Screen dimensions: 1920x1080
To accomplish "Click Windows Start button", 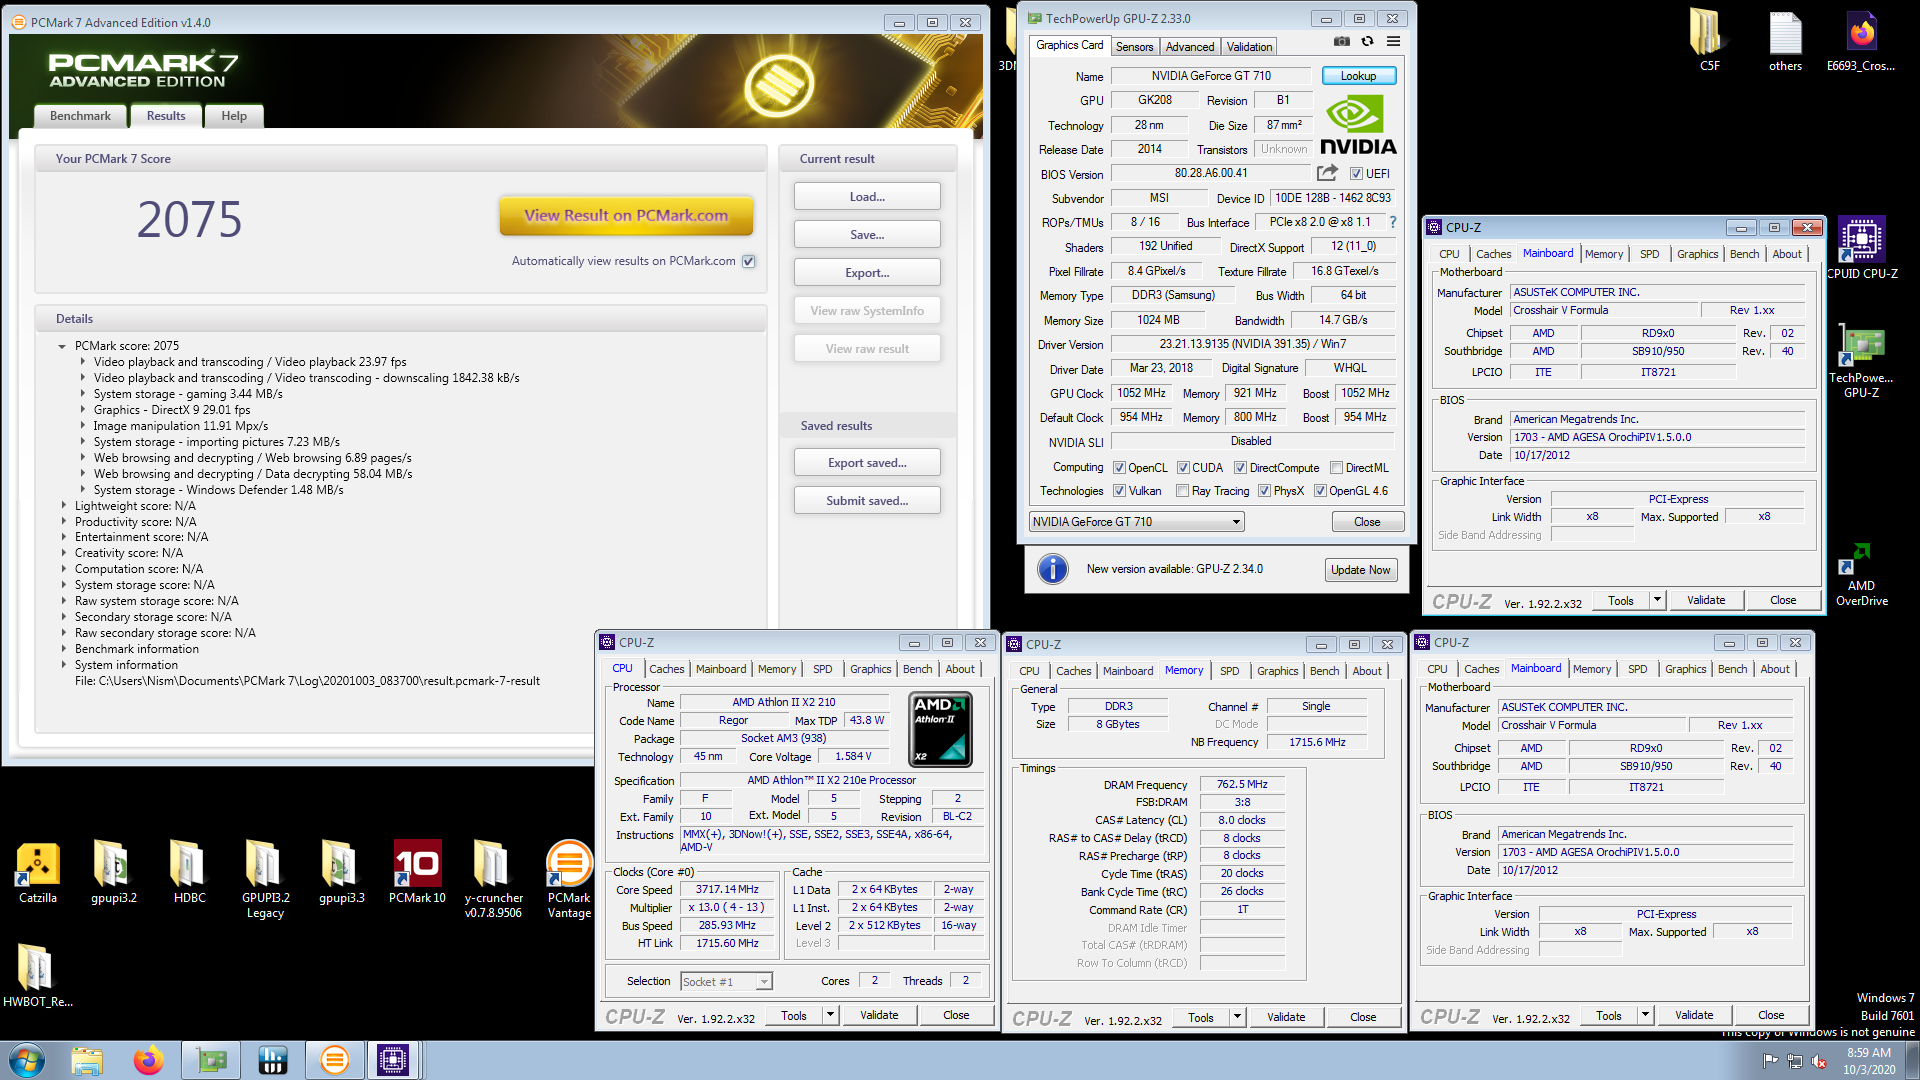I will point(27,1060).
